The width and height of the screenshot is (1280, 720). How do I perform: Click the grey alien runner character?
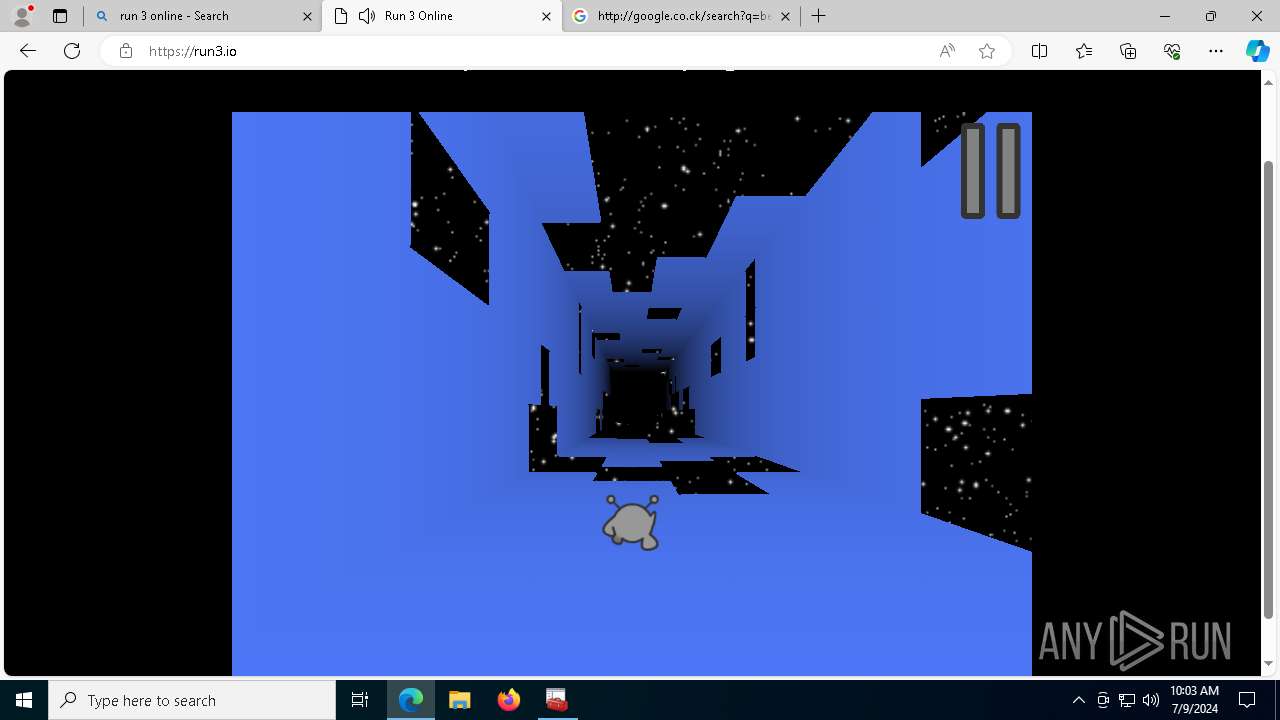click(631, 522)
